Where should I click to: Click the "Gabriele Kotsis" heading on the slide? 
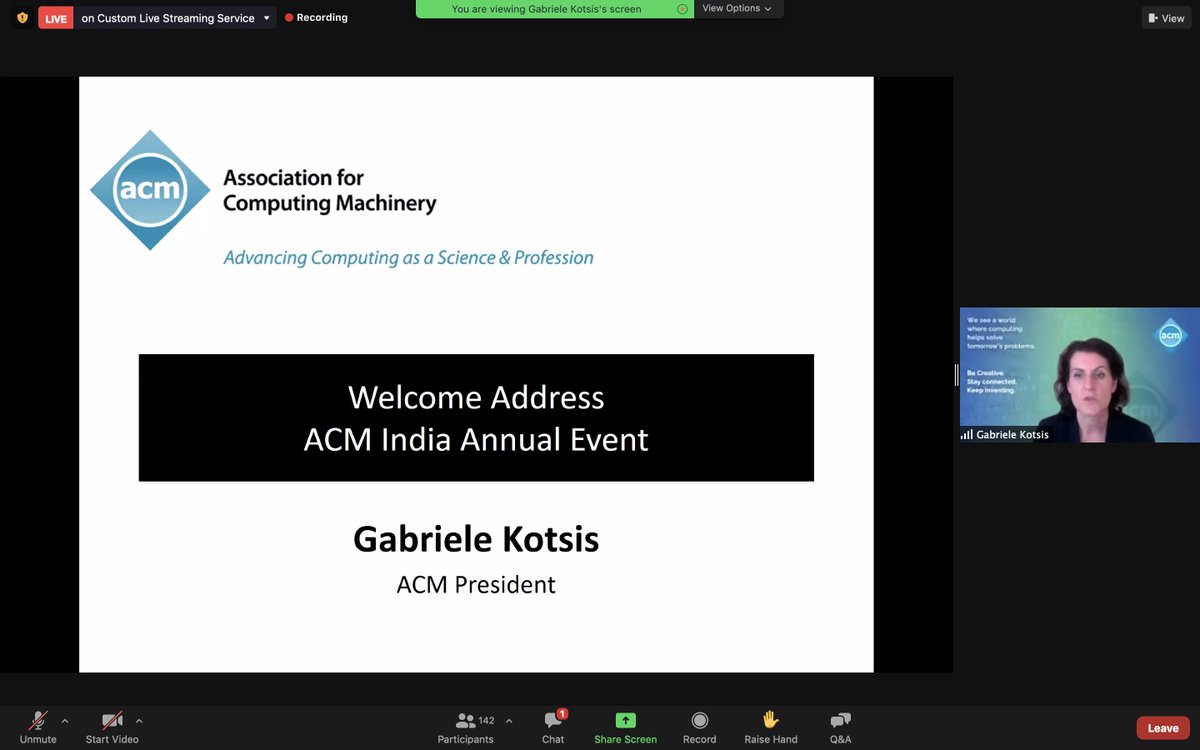[x=476, y=539]
